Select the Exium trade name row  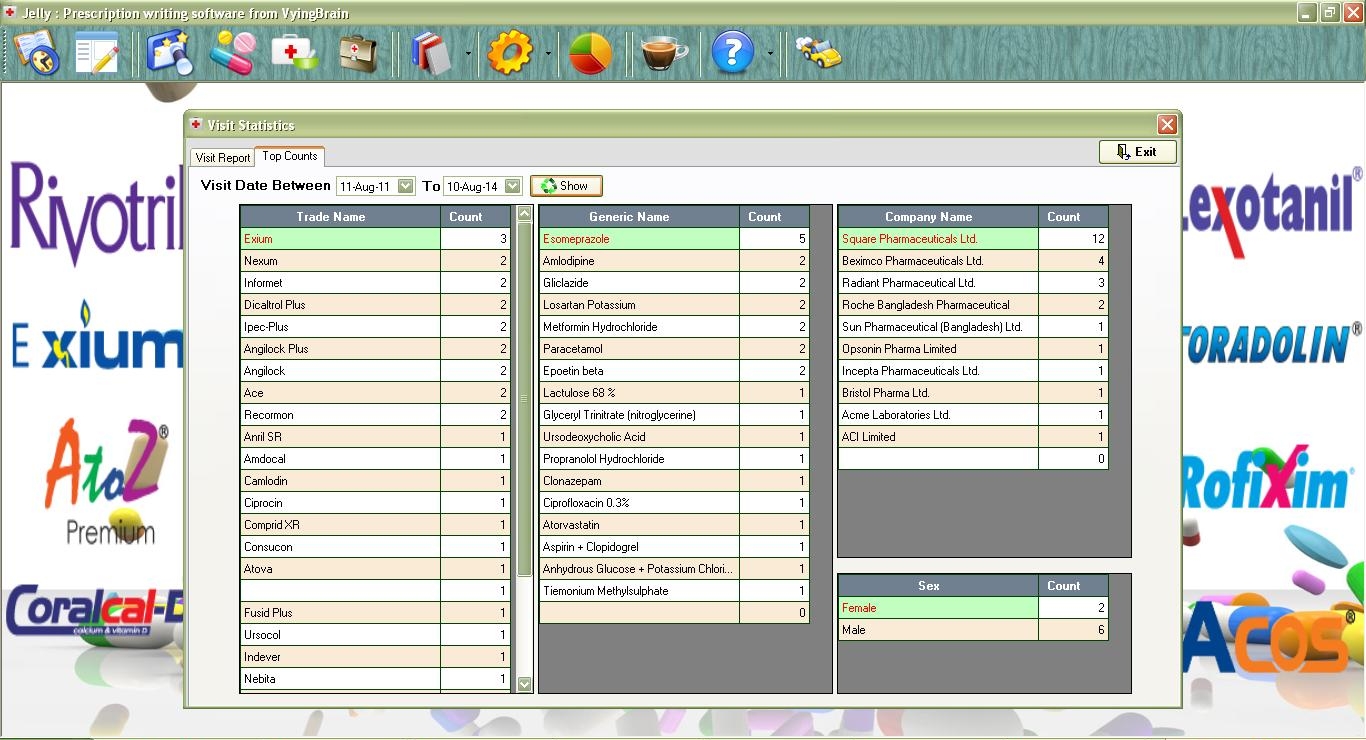(x=375, y=239)
